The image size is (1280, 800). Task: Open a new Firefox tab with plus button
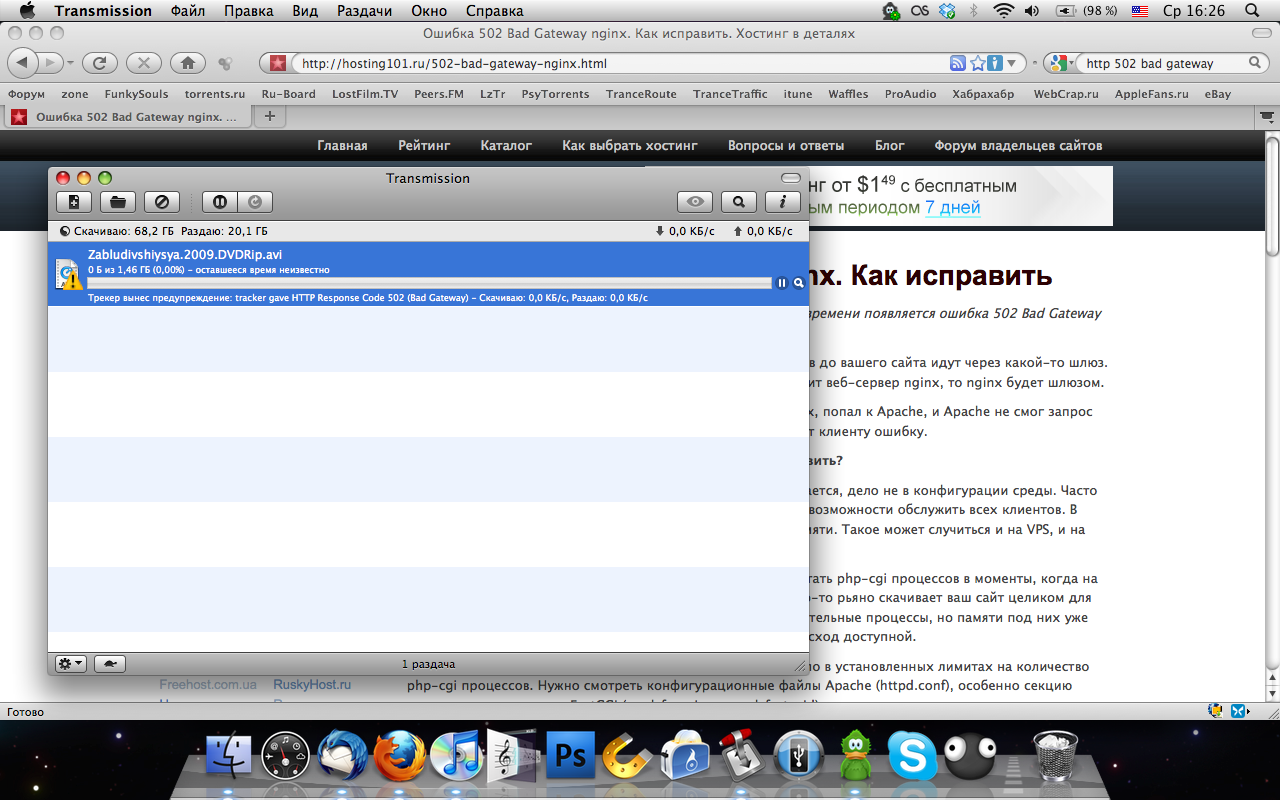coord(269,116)
